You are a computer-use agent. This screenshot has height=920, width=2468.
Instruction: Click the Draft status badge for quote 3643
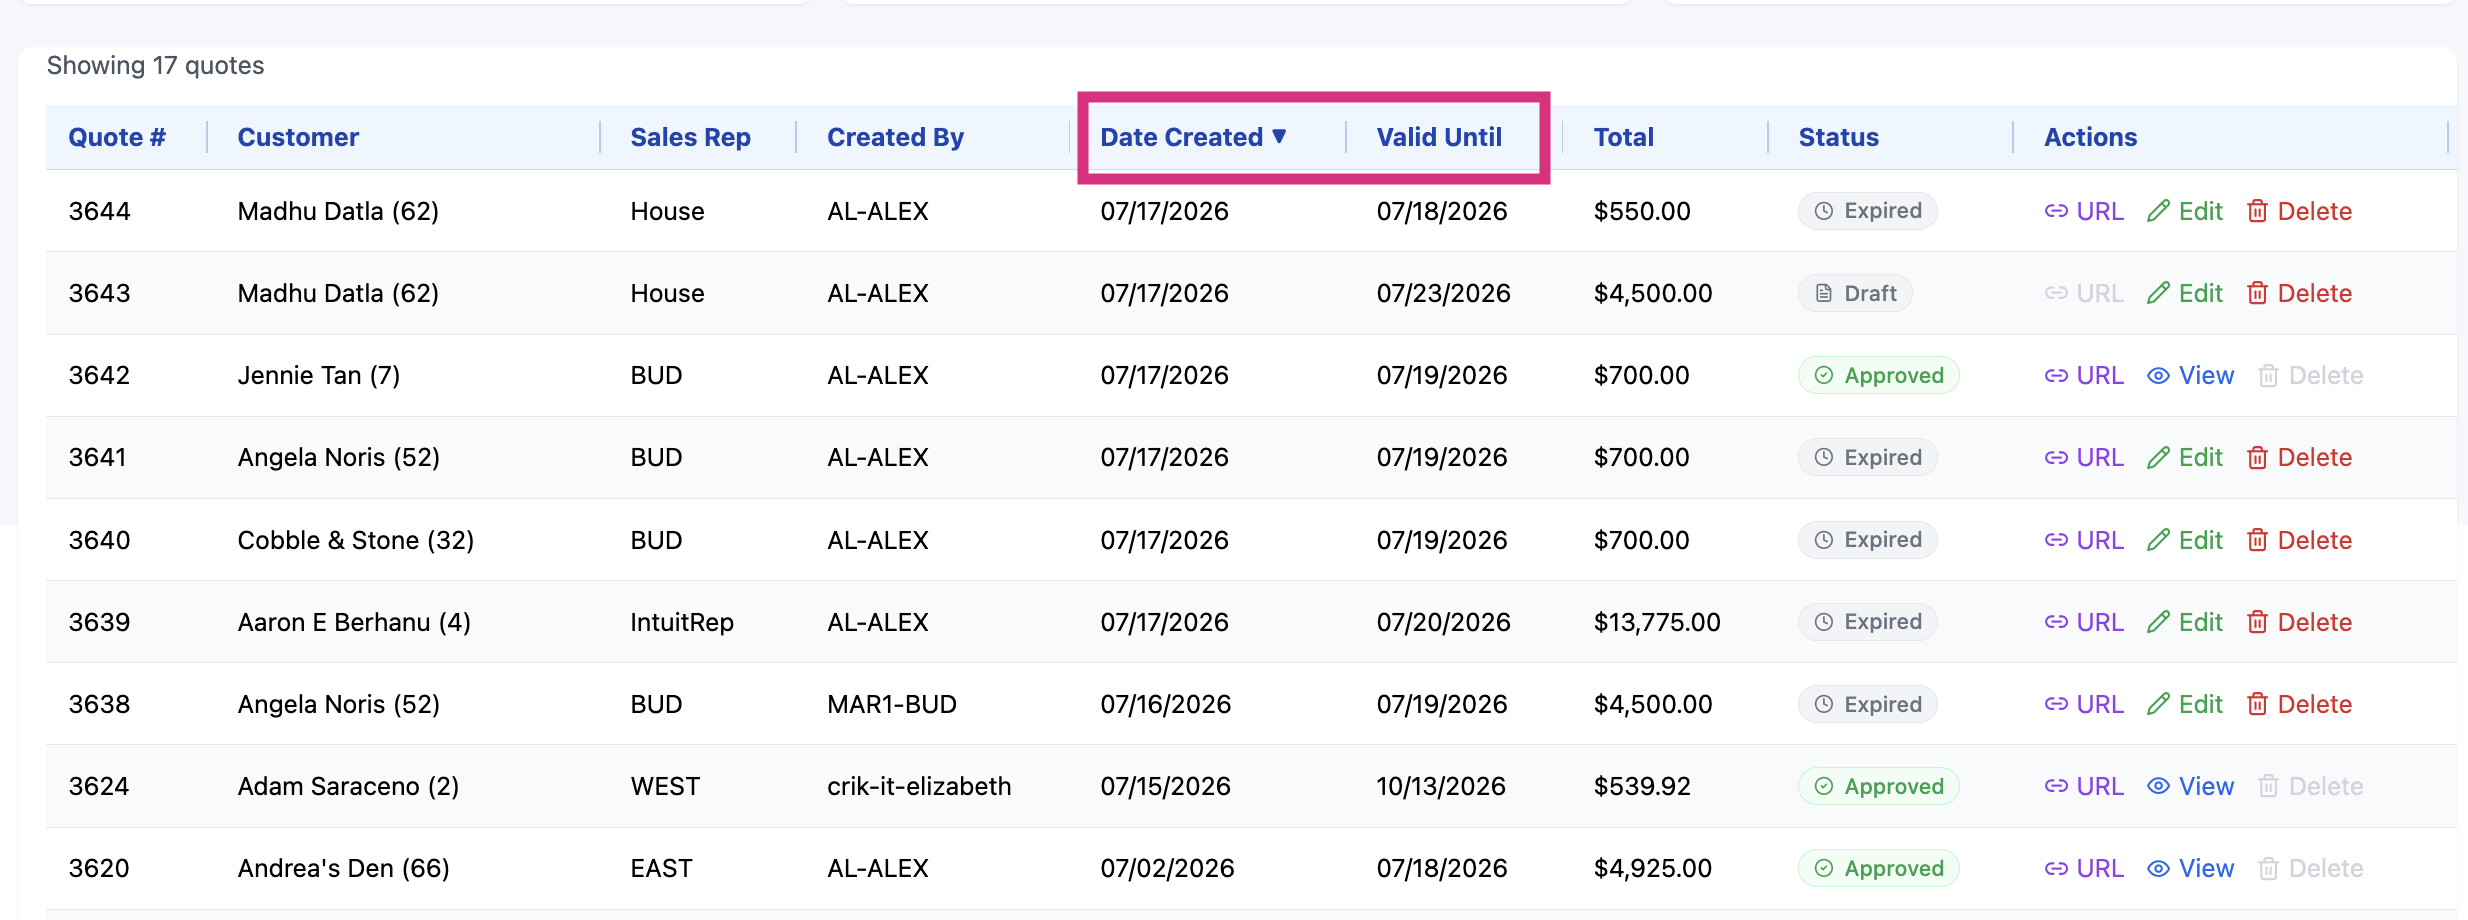point(1855,293)
